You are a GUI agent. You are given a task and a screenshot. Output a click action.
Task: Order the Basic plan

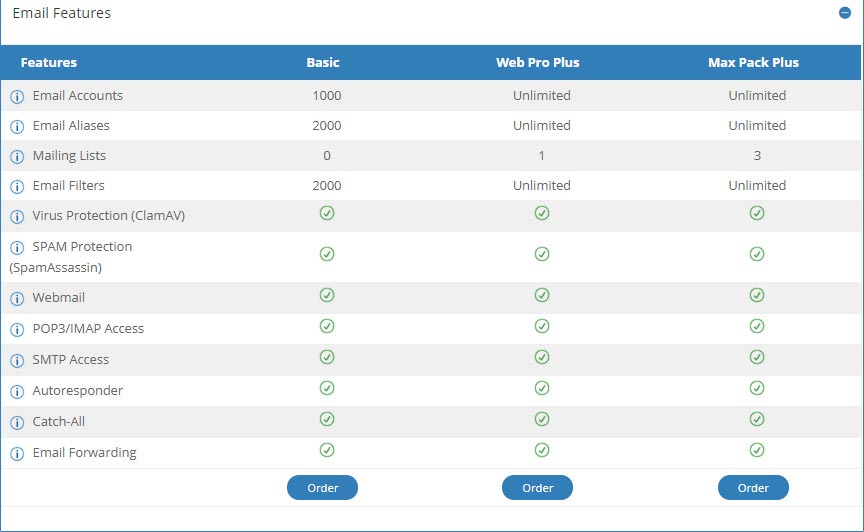322,488
